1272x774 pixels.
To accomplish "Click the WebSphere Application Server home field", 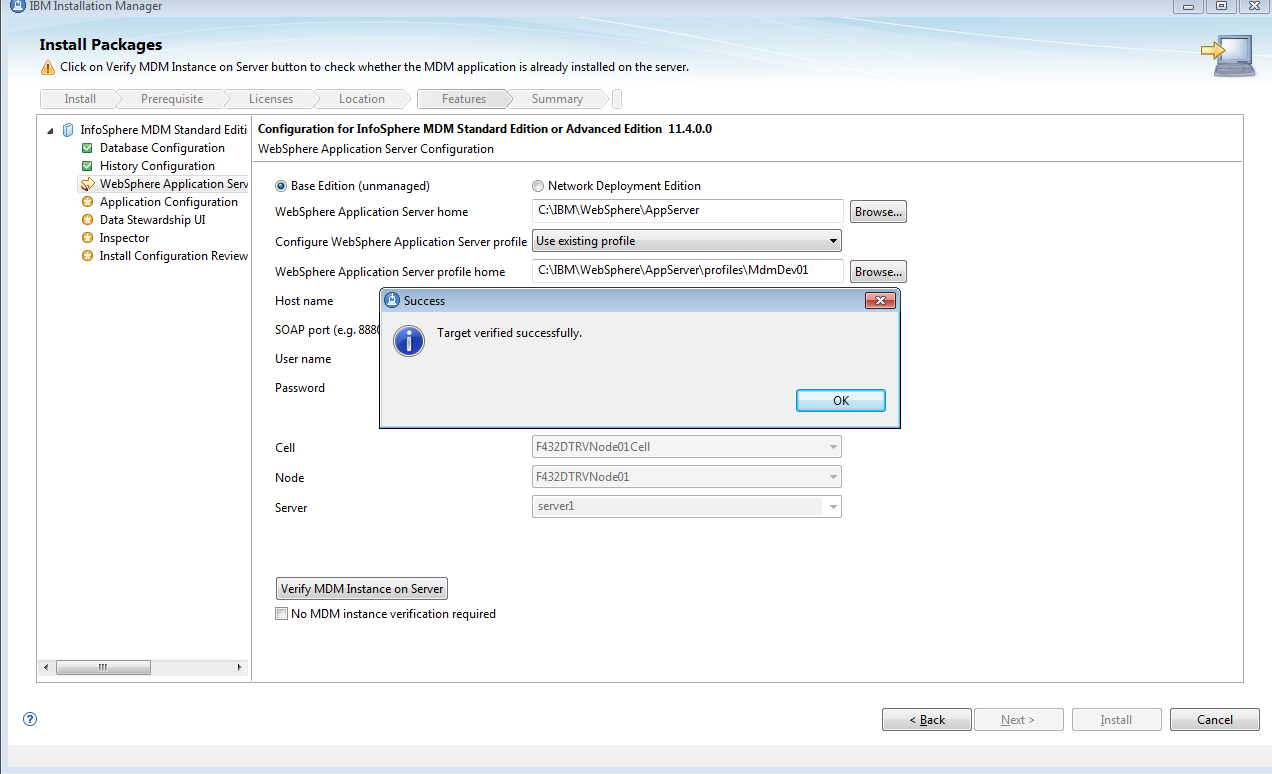I will point(688,211).
